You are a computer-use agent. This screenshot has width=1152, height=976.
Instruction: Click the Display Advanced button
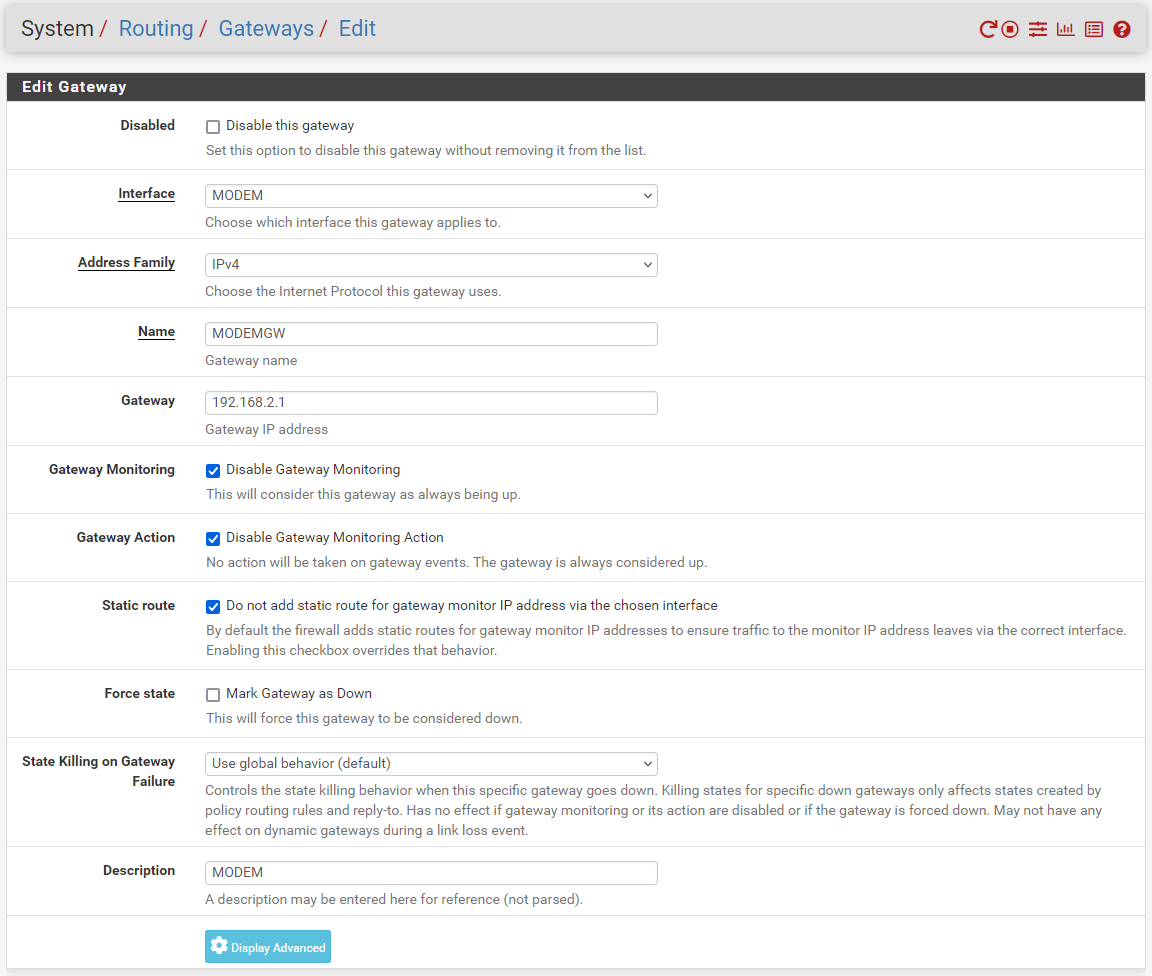coord(268,947)
